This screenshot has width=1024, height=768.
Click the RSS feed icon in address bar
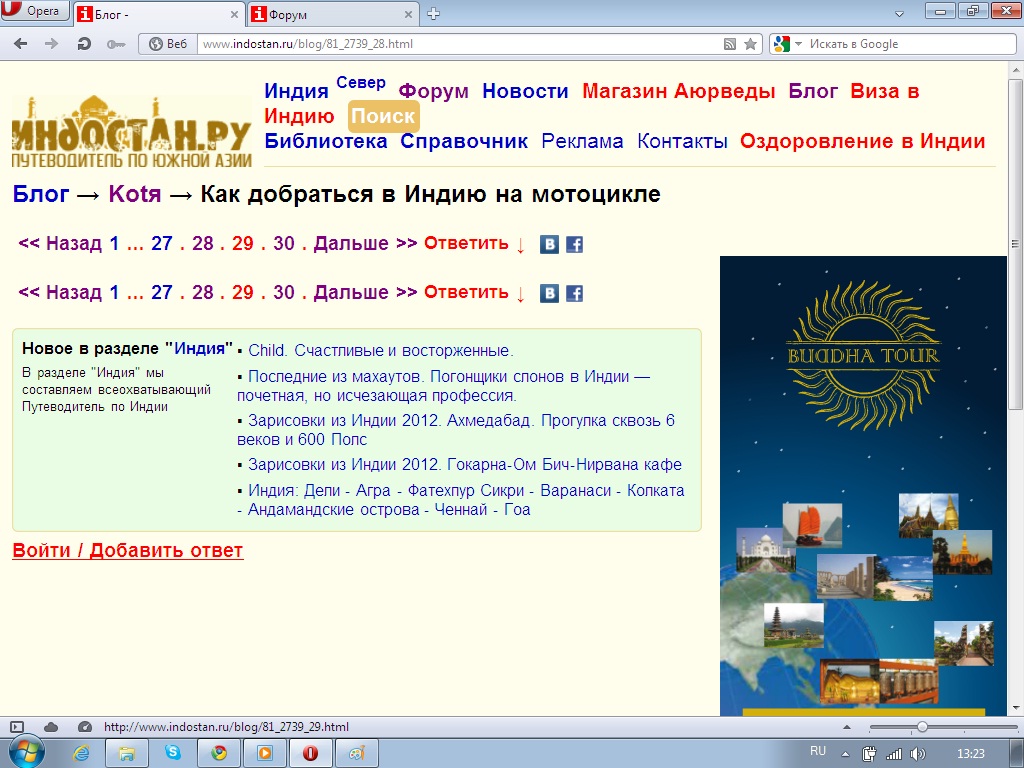pyautogui.click(x=730, y=44)
